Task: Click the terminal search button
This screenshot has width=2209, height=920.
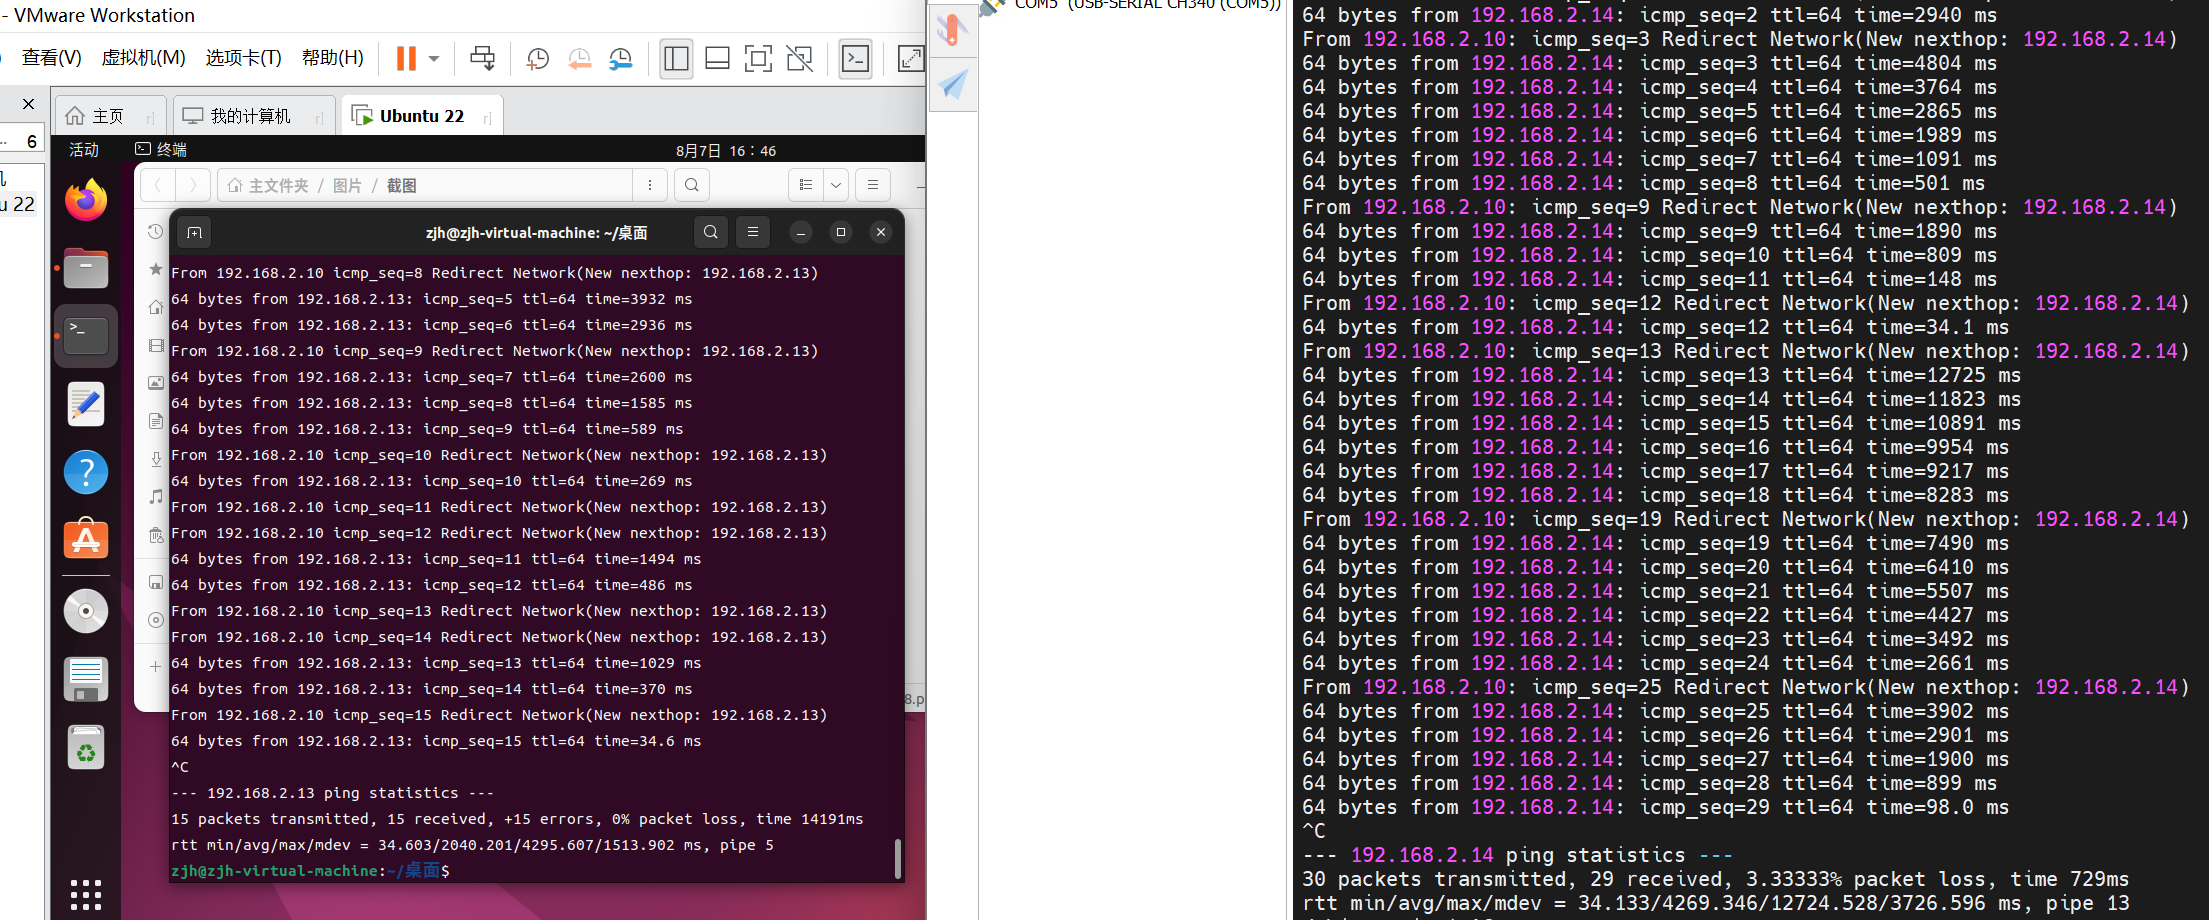Action: tap(711, 232)
